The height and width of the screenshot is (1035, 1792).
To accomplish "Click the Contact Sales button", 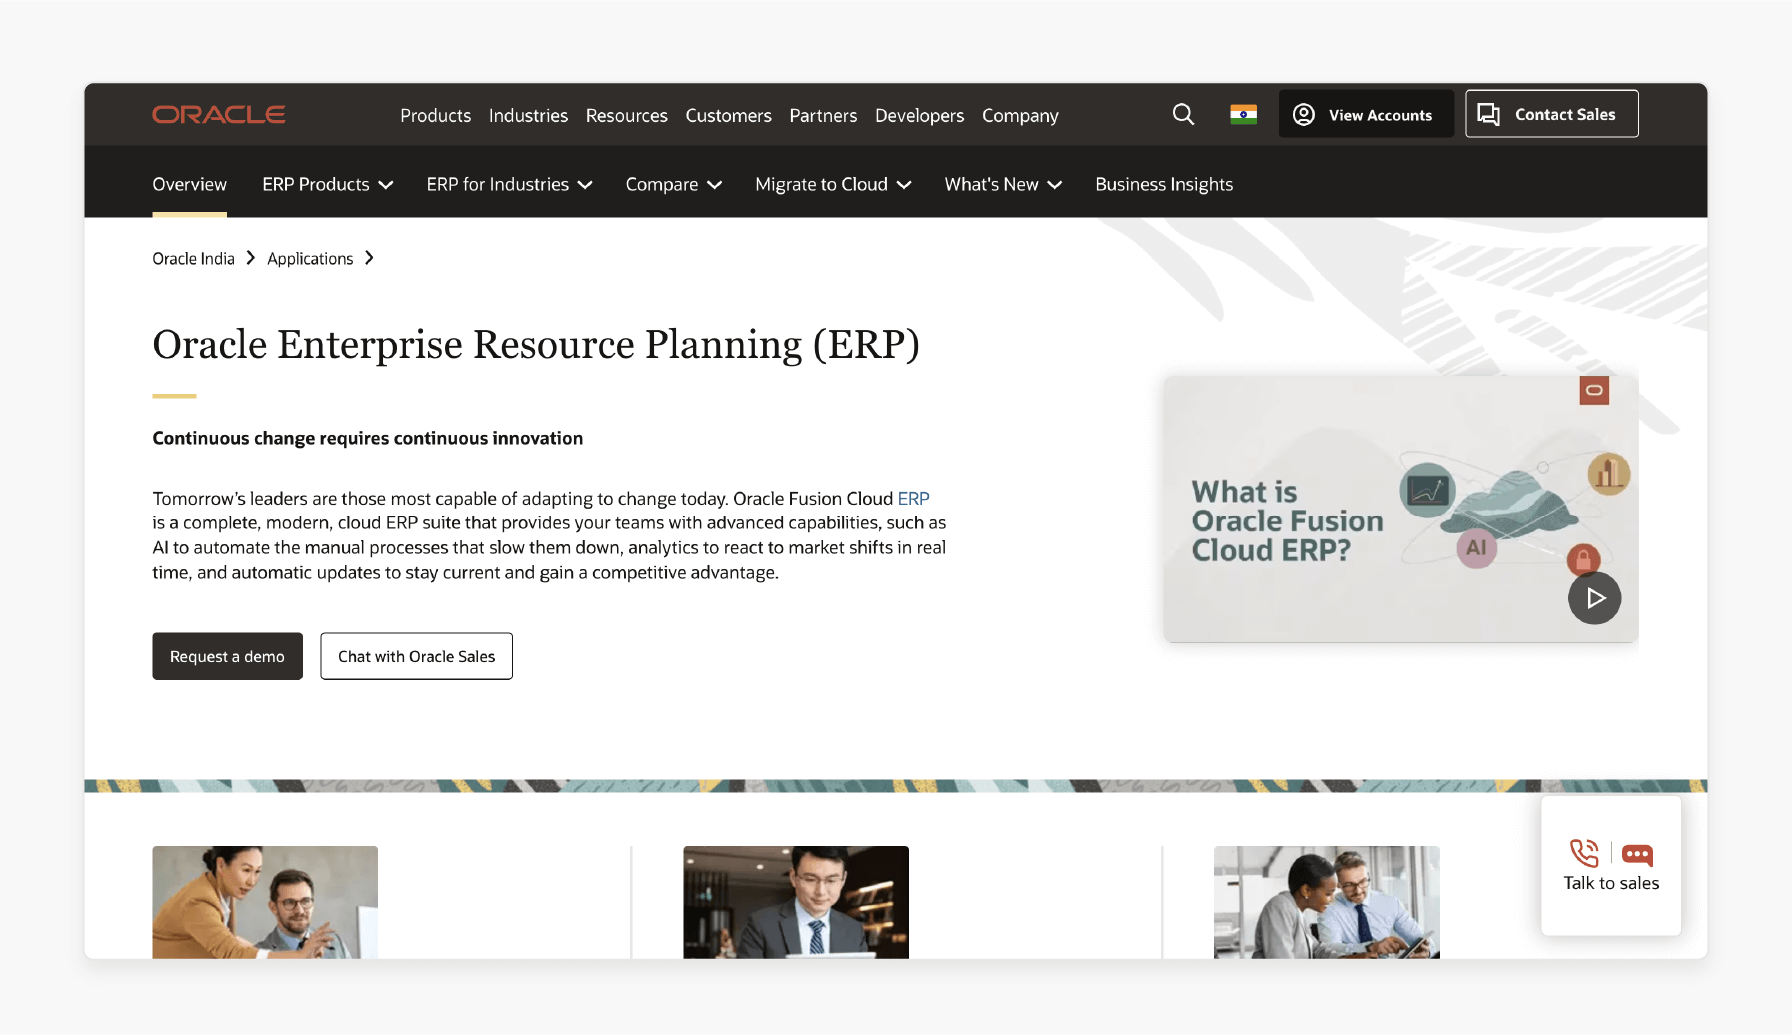I will tap(1552, 114).
